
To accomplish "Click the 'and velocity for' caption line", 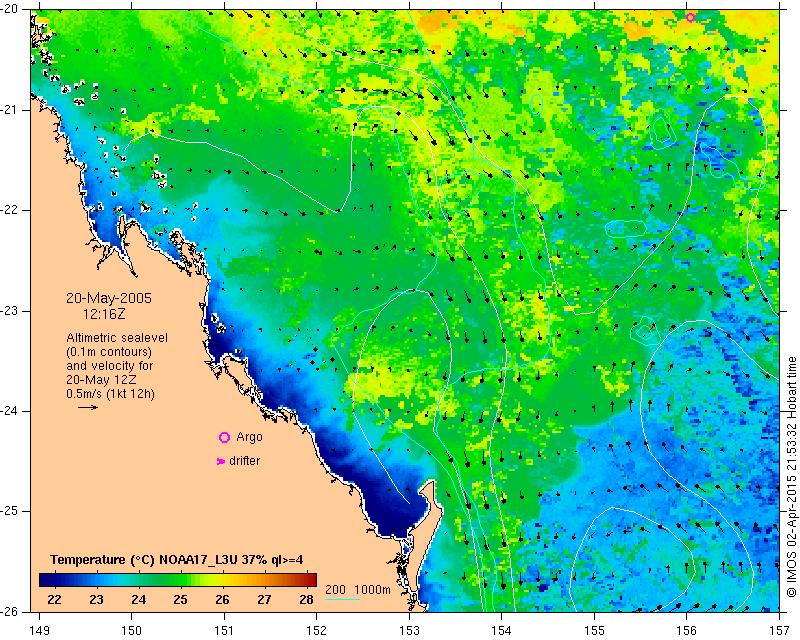I will click(x=110, y=366).
